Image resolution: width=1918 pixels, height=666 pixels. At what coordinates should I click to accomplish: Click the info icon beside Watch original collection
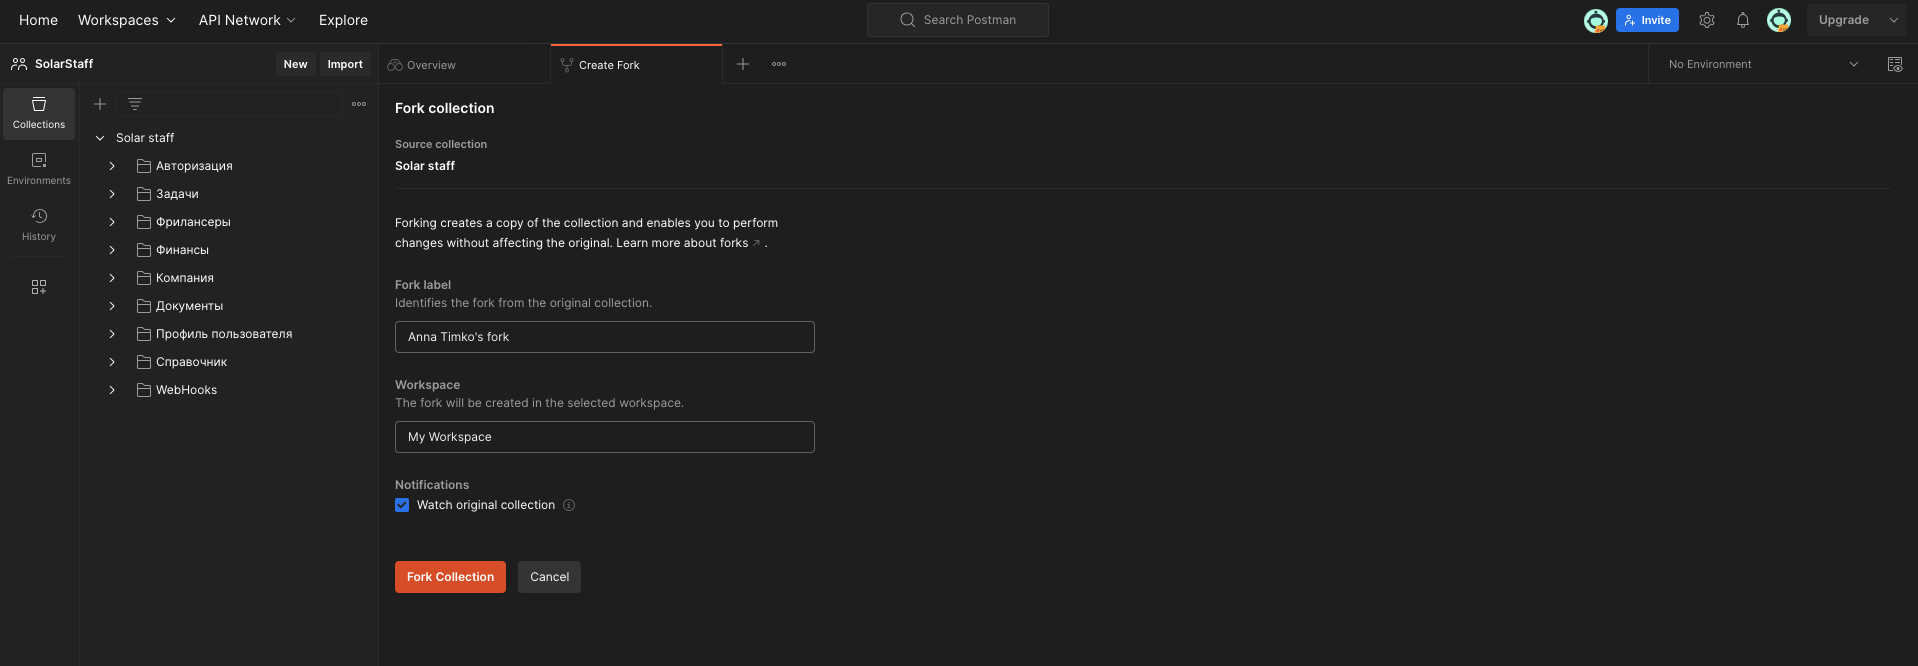[x=569, y=505]
